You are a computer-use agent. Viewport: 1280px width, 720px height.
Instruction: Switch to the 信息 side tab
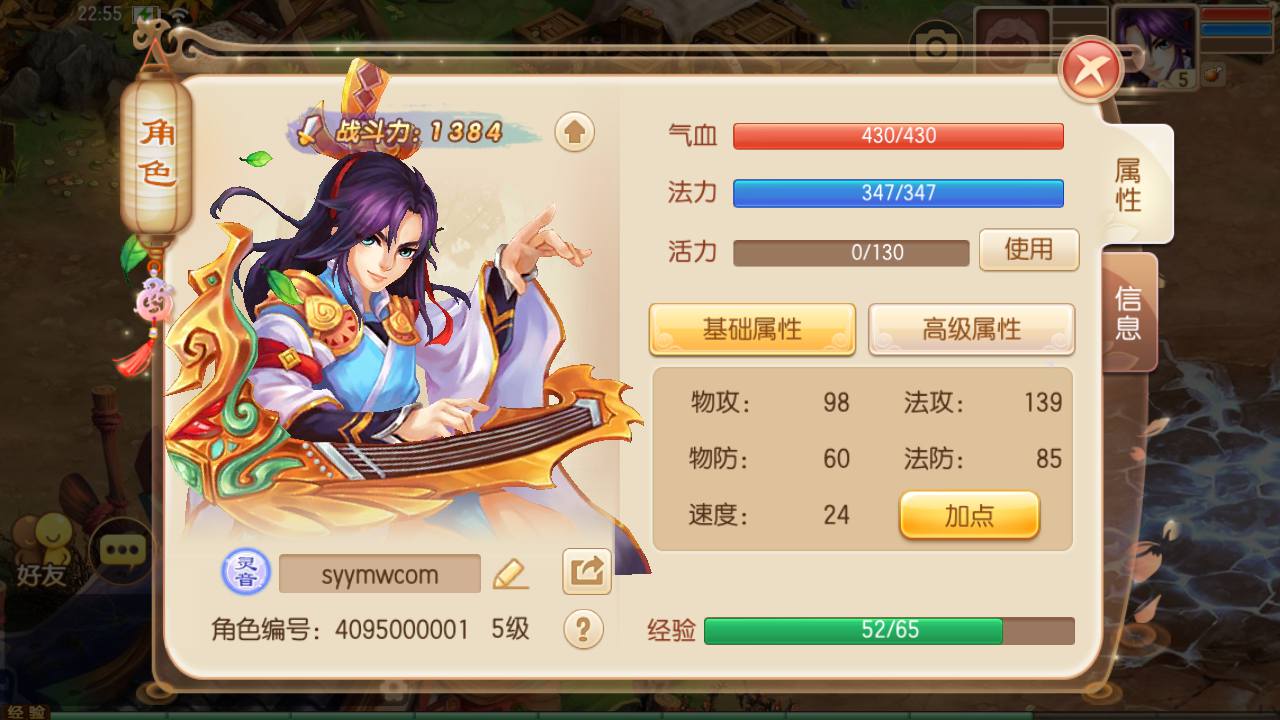(1129, 312)
